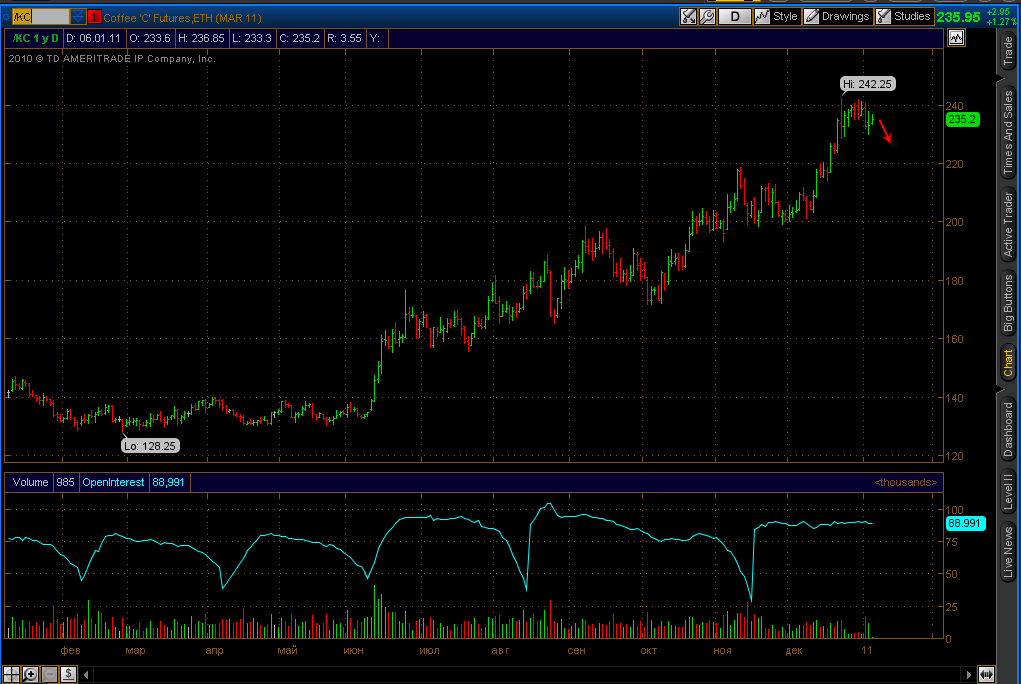Open the chart settings wrench icon

tap(707, 16)
